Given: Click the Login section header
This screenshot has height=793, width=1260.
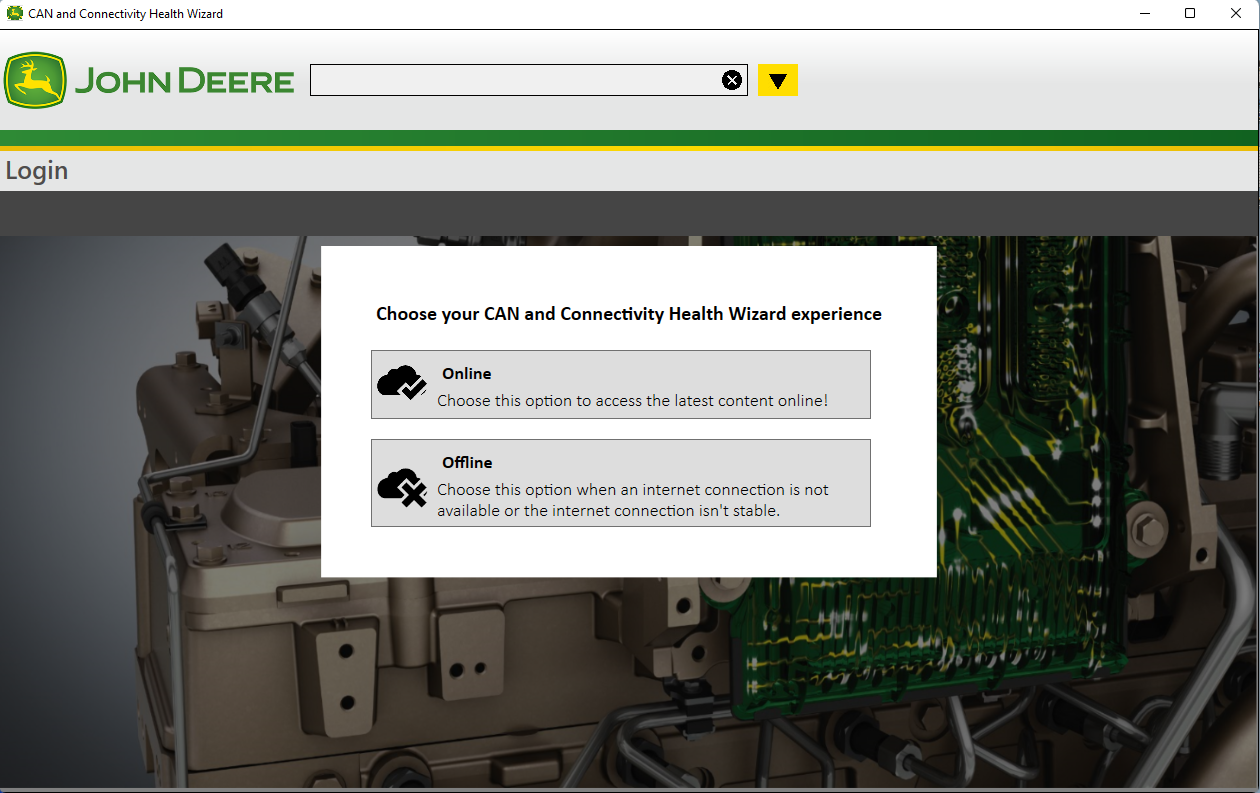Looking at the screenshot, I should tap(37, 171).
